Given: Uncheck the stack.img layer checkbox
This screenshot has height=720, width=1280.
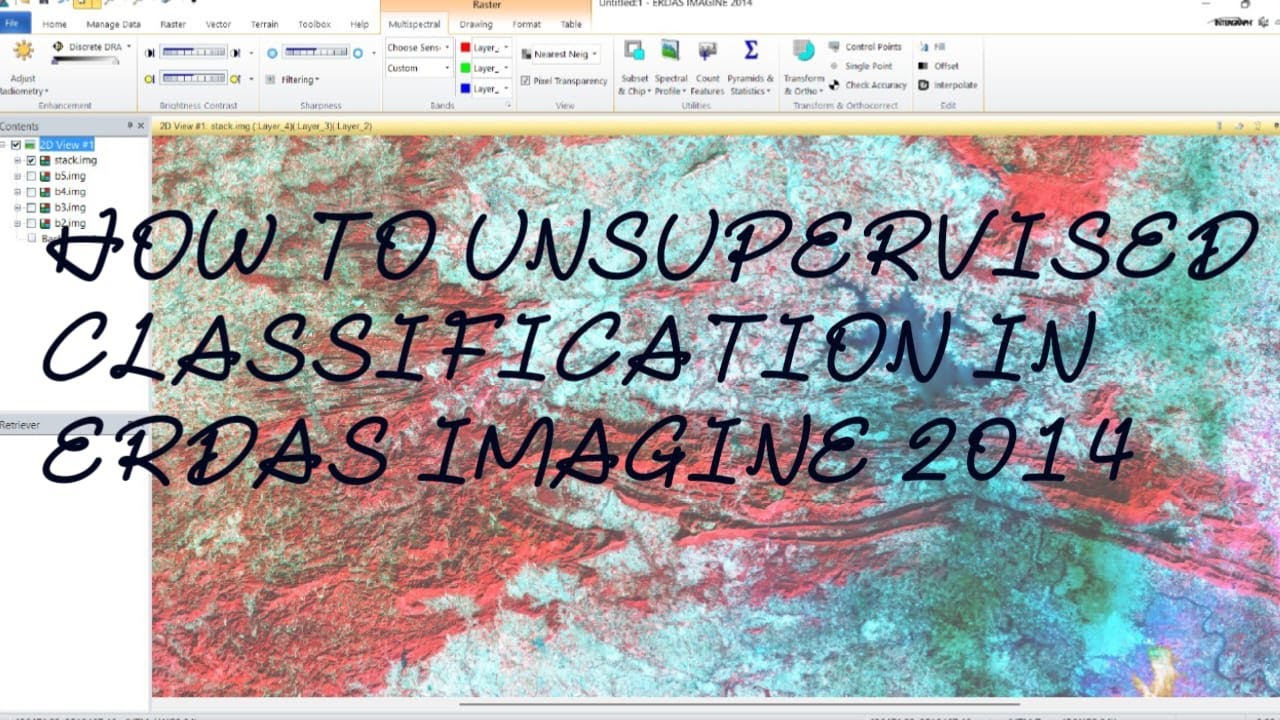Looking at the screenshot, I should (31, 160).
